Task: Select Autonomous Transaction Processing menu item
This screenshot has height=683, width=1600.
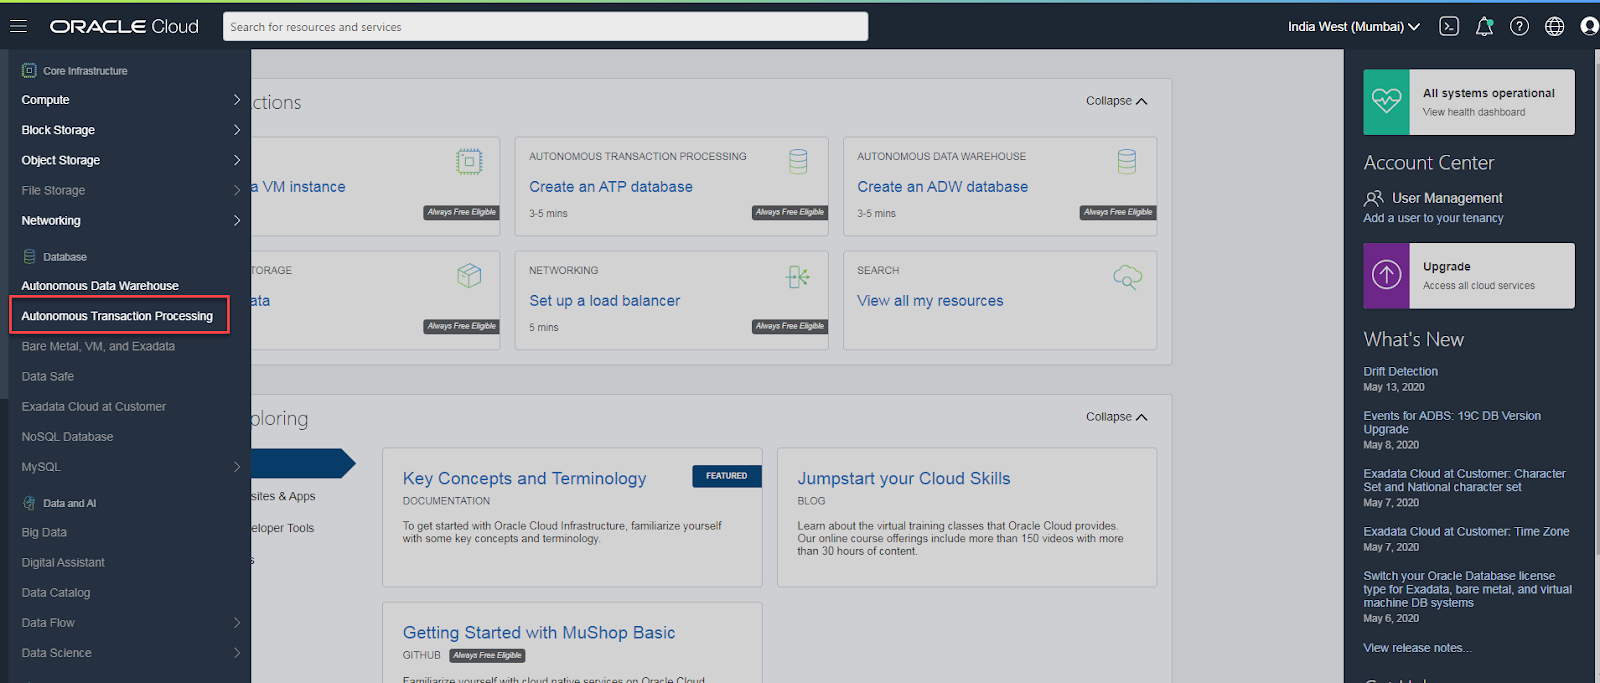Action: click(118, 316)
